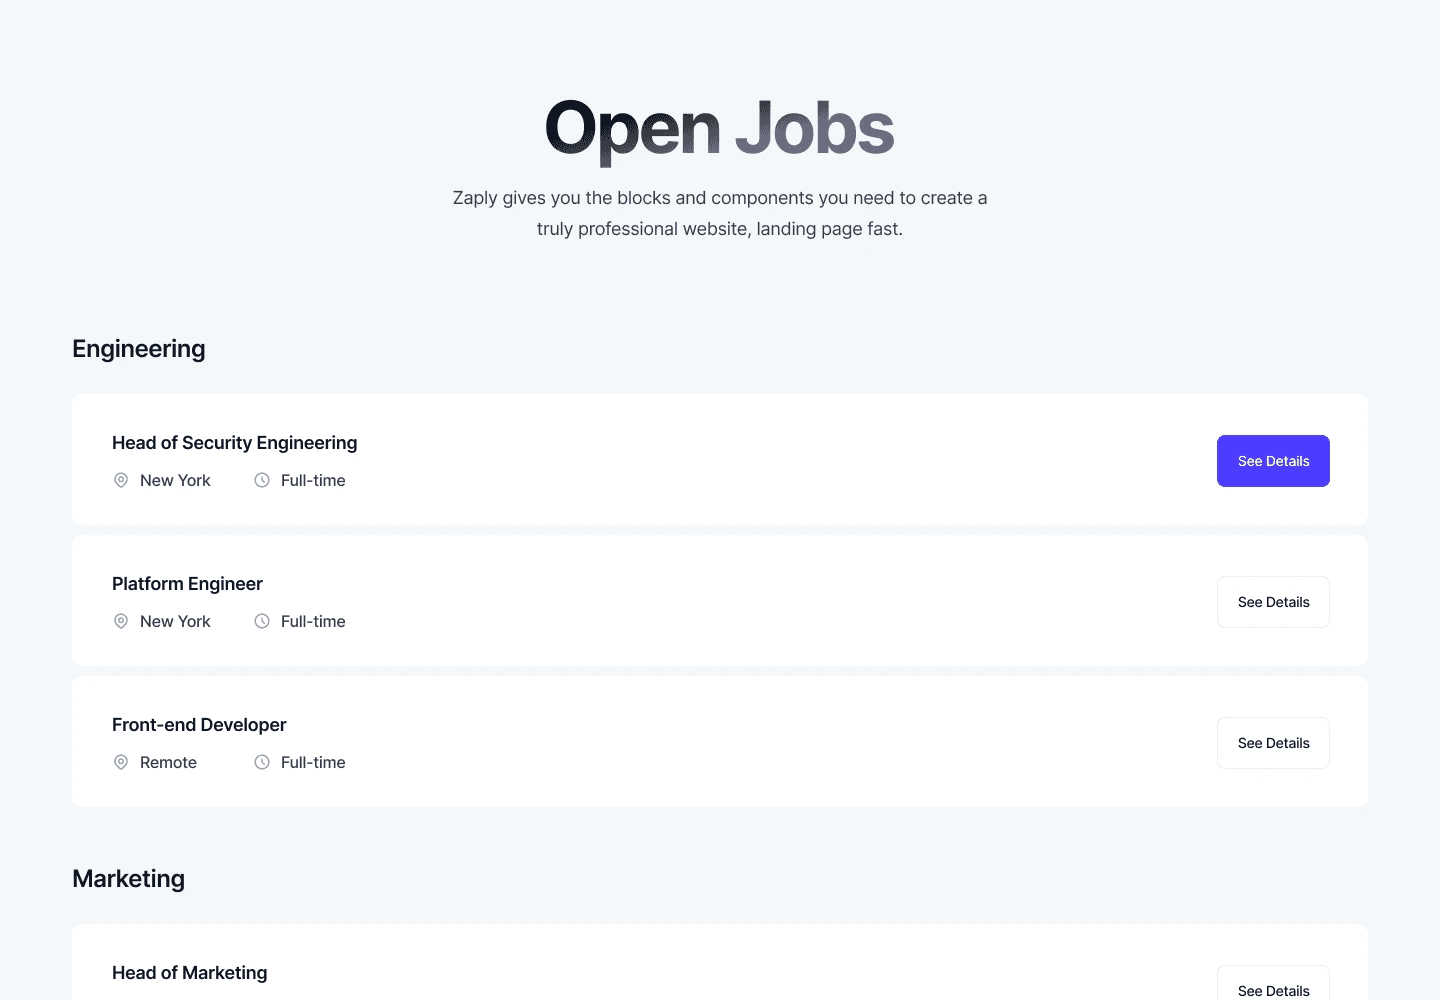
Task: Select the Head of Marketing job title
Action: (189, 973)
